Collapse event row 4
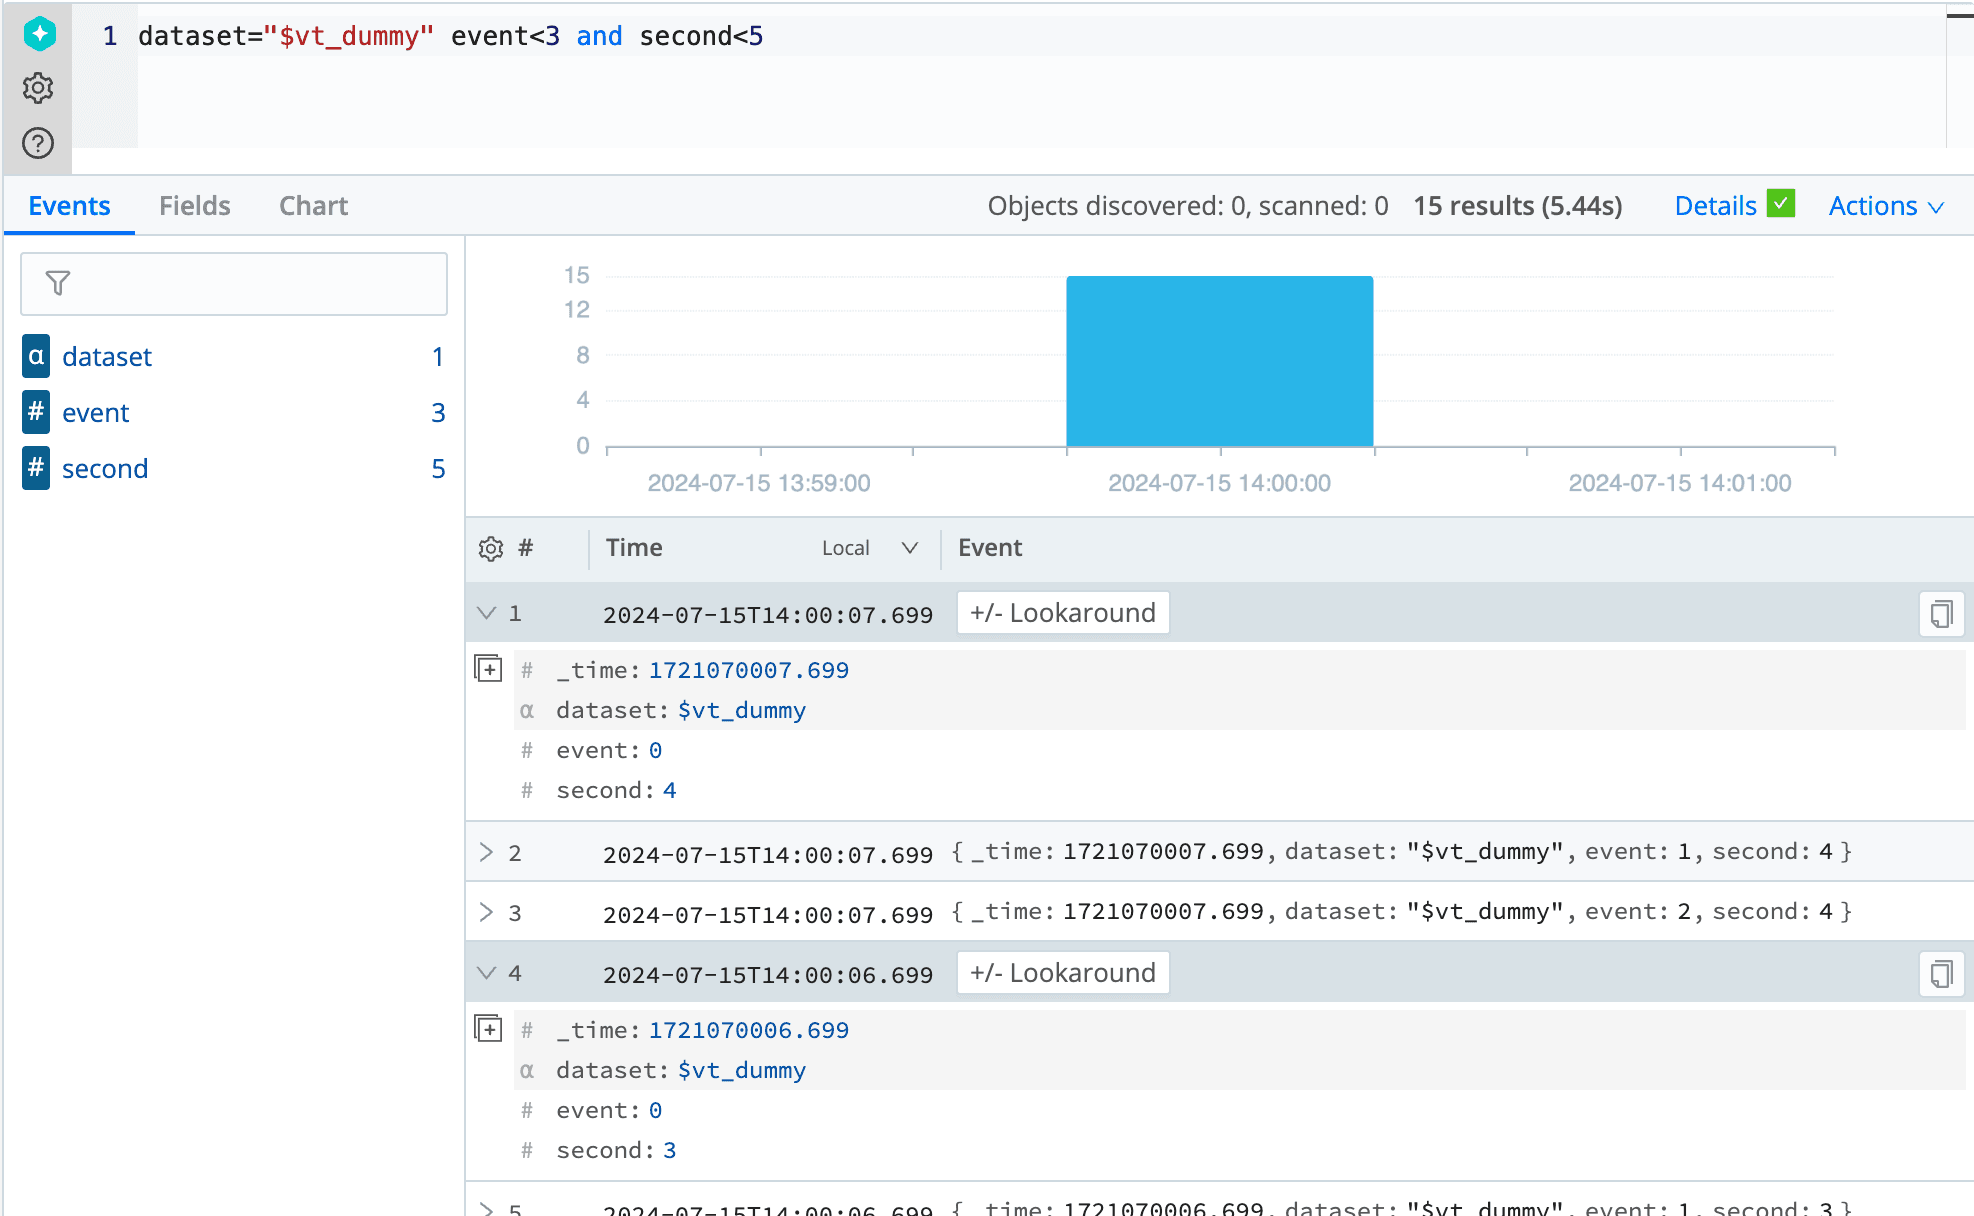Screen dimensions: 1974x1216 point(487,973)
